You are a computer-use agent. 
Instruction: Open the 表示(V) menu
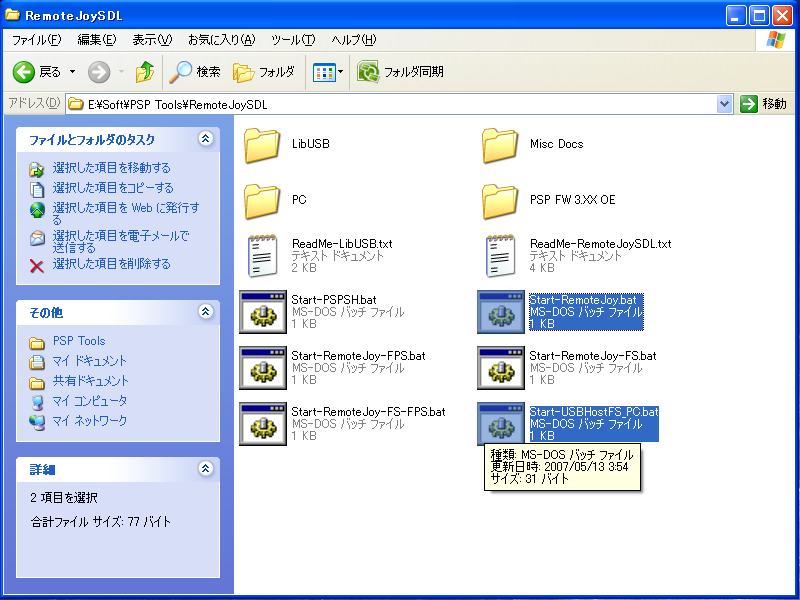tap(152, 40)
